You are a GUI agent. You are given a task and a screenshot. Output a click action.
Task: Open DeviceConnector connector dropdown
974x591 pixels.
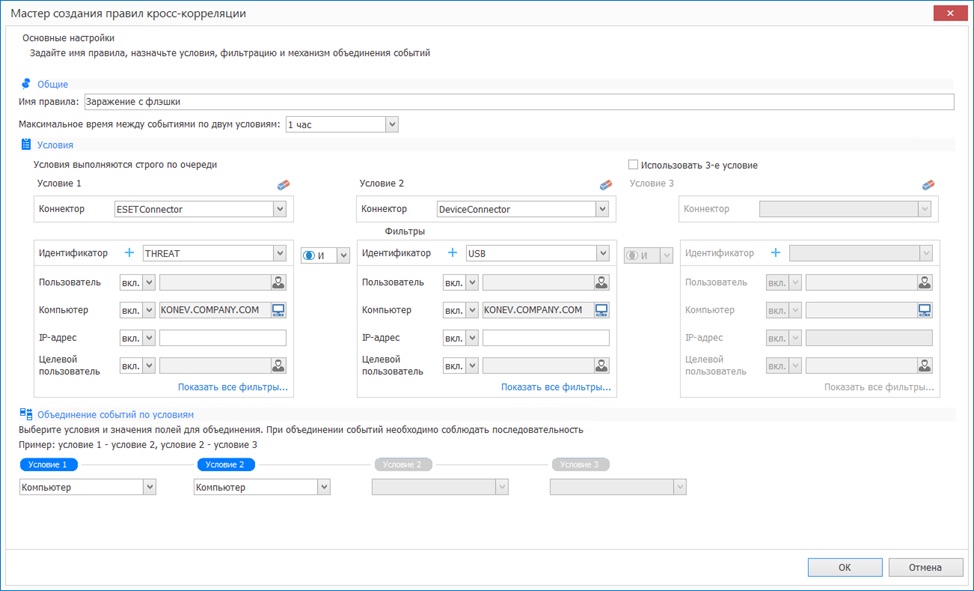(602, 209)
